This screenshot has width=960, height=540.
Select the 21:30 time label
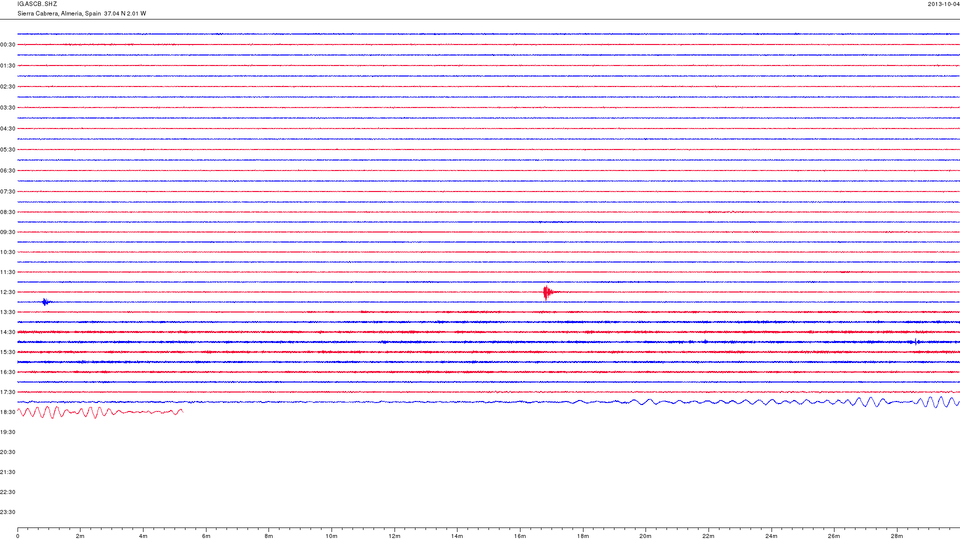coord(8,472)
